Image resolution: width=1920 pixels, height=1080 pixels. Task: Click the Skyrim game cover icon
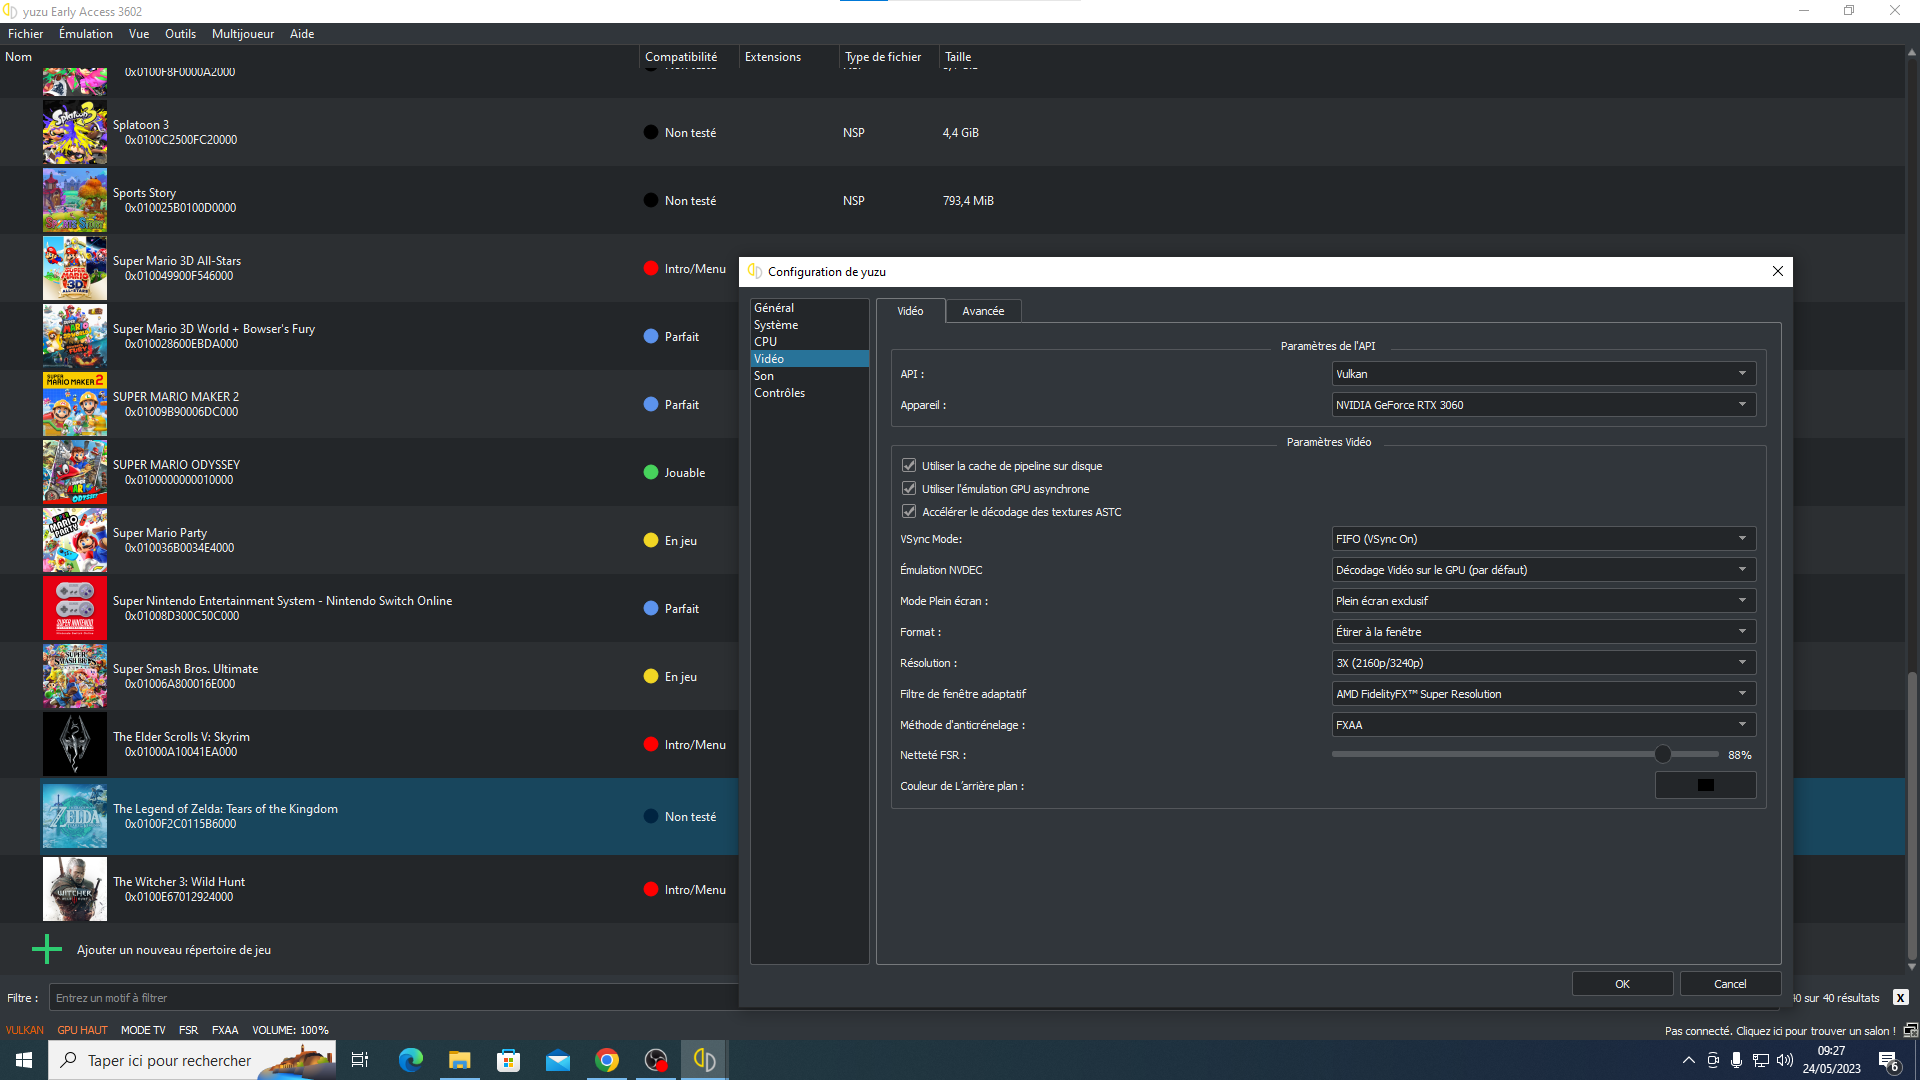pyautogui.click(x=74, y=744)
